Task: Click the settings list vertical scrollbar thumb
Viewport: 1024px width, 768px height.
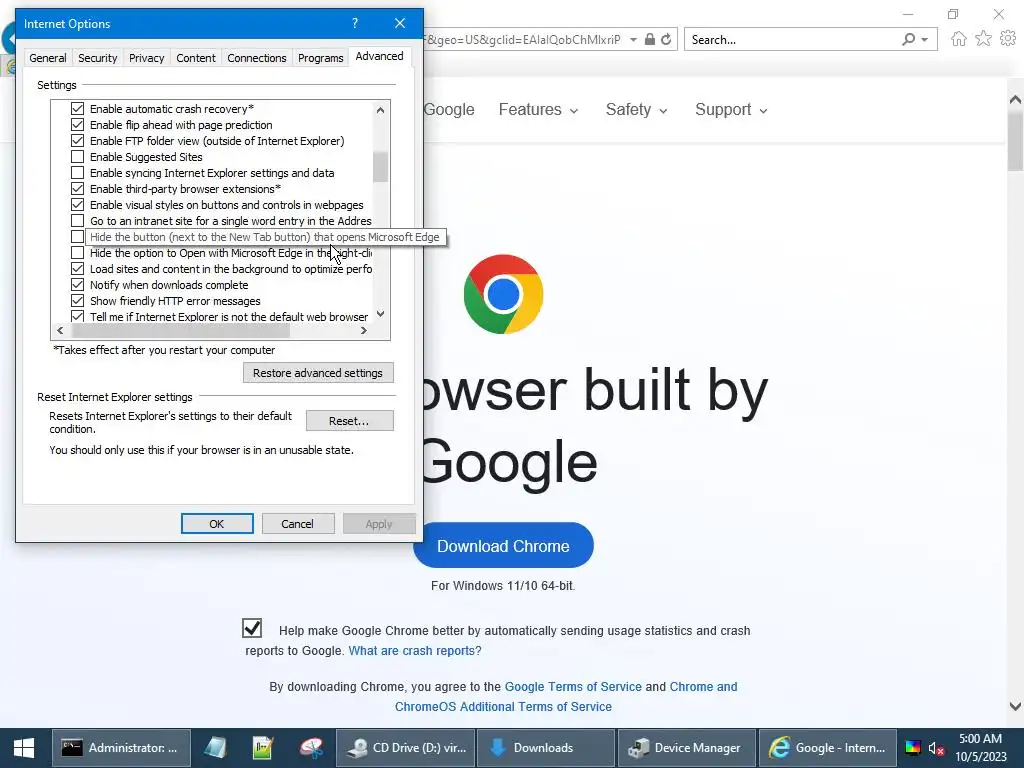Action: (x=380, y=167)
